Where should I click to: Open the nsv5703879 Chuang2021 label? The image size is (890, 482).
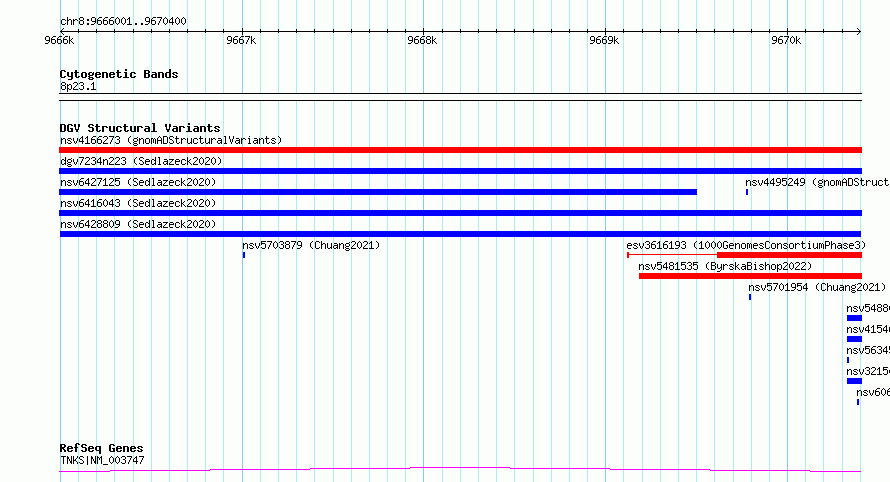click(311, 245)
